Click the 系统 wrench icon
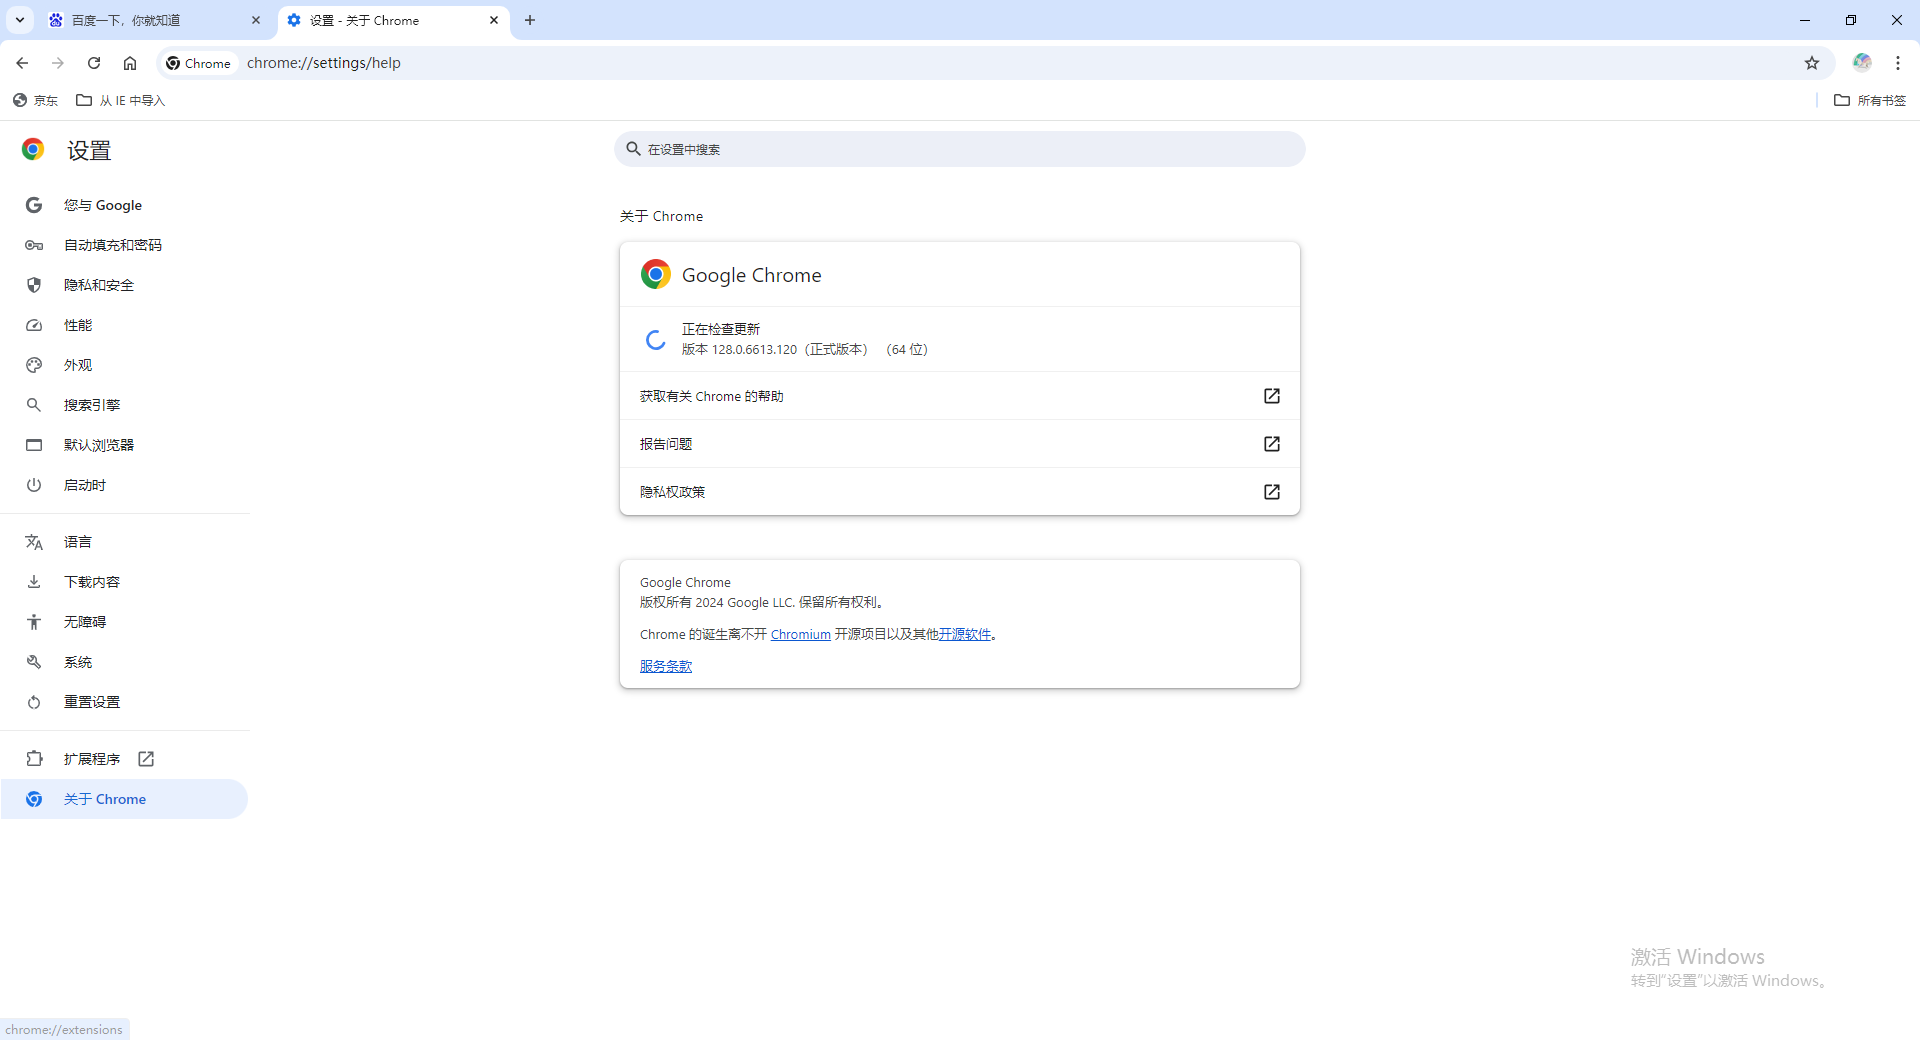Viewport: 1920px width, 1040px height. click(34, 662)
